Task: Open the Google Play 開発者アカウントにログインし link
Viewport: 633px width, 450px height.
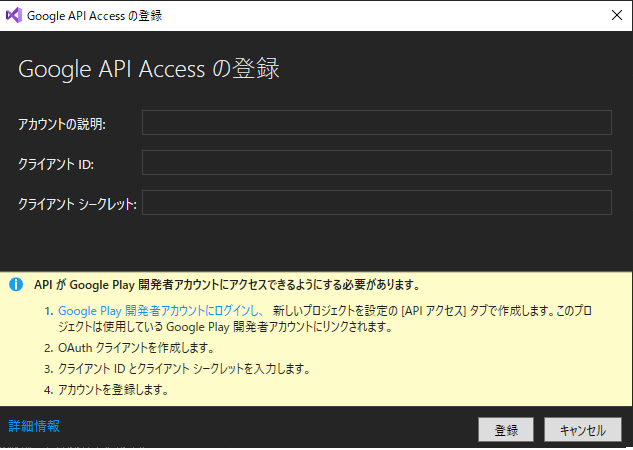Action: point(161,311)
